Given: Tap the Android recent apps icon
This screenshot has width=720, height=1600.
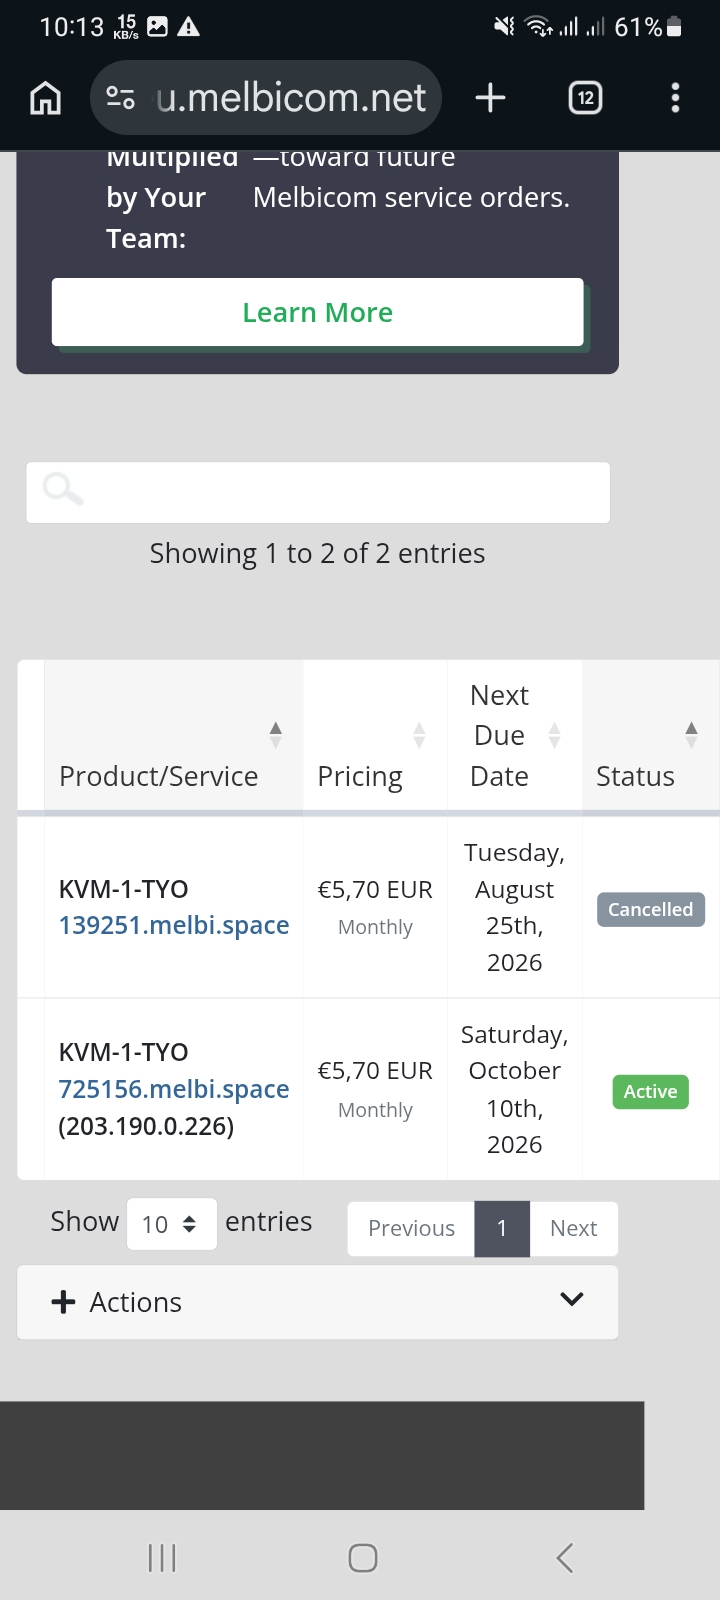Looking at the screenshot, I should [x=162, y=1557].
